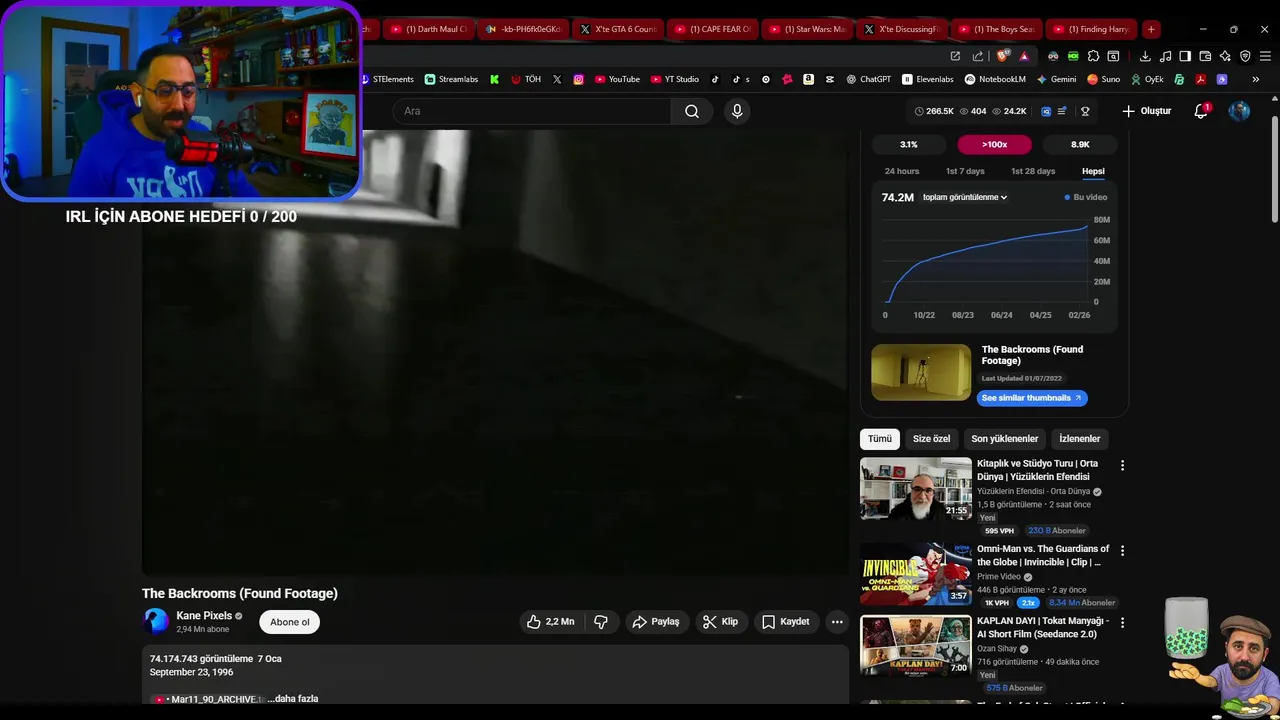Select the Tümü recommendations chip
The height and width of the screenshot is (720, 1280).
(880, 439)
